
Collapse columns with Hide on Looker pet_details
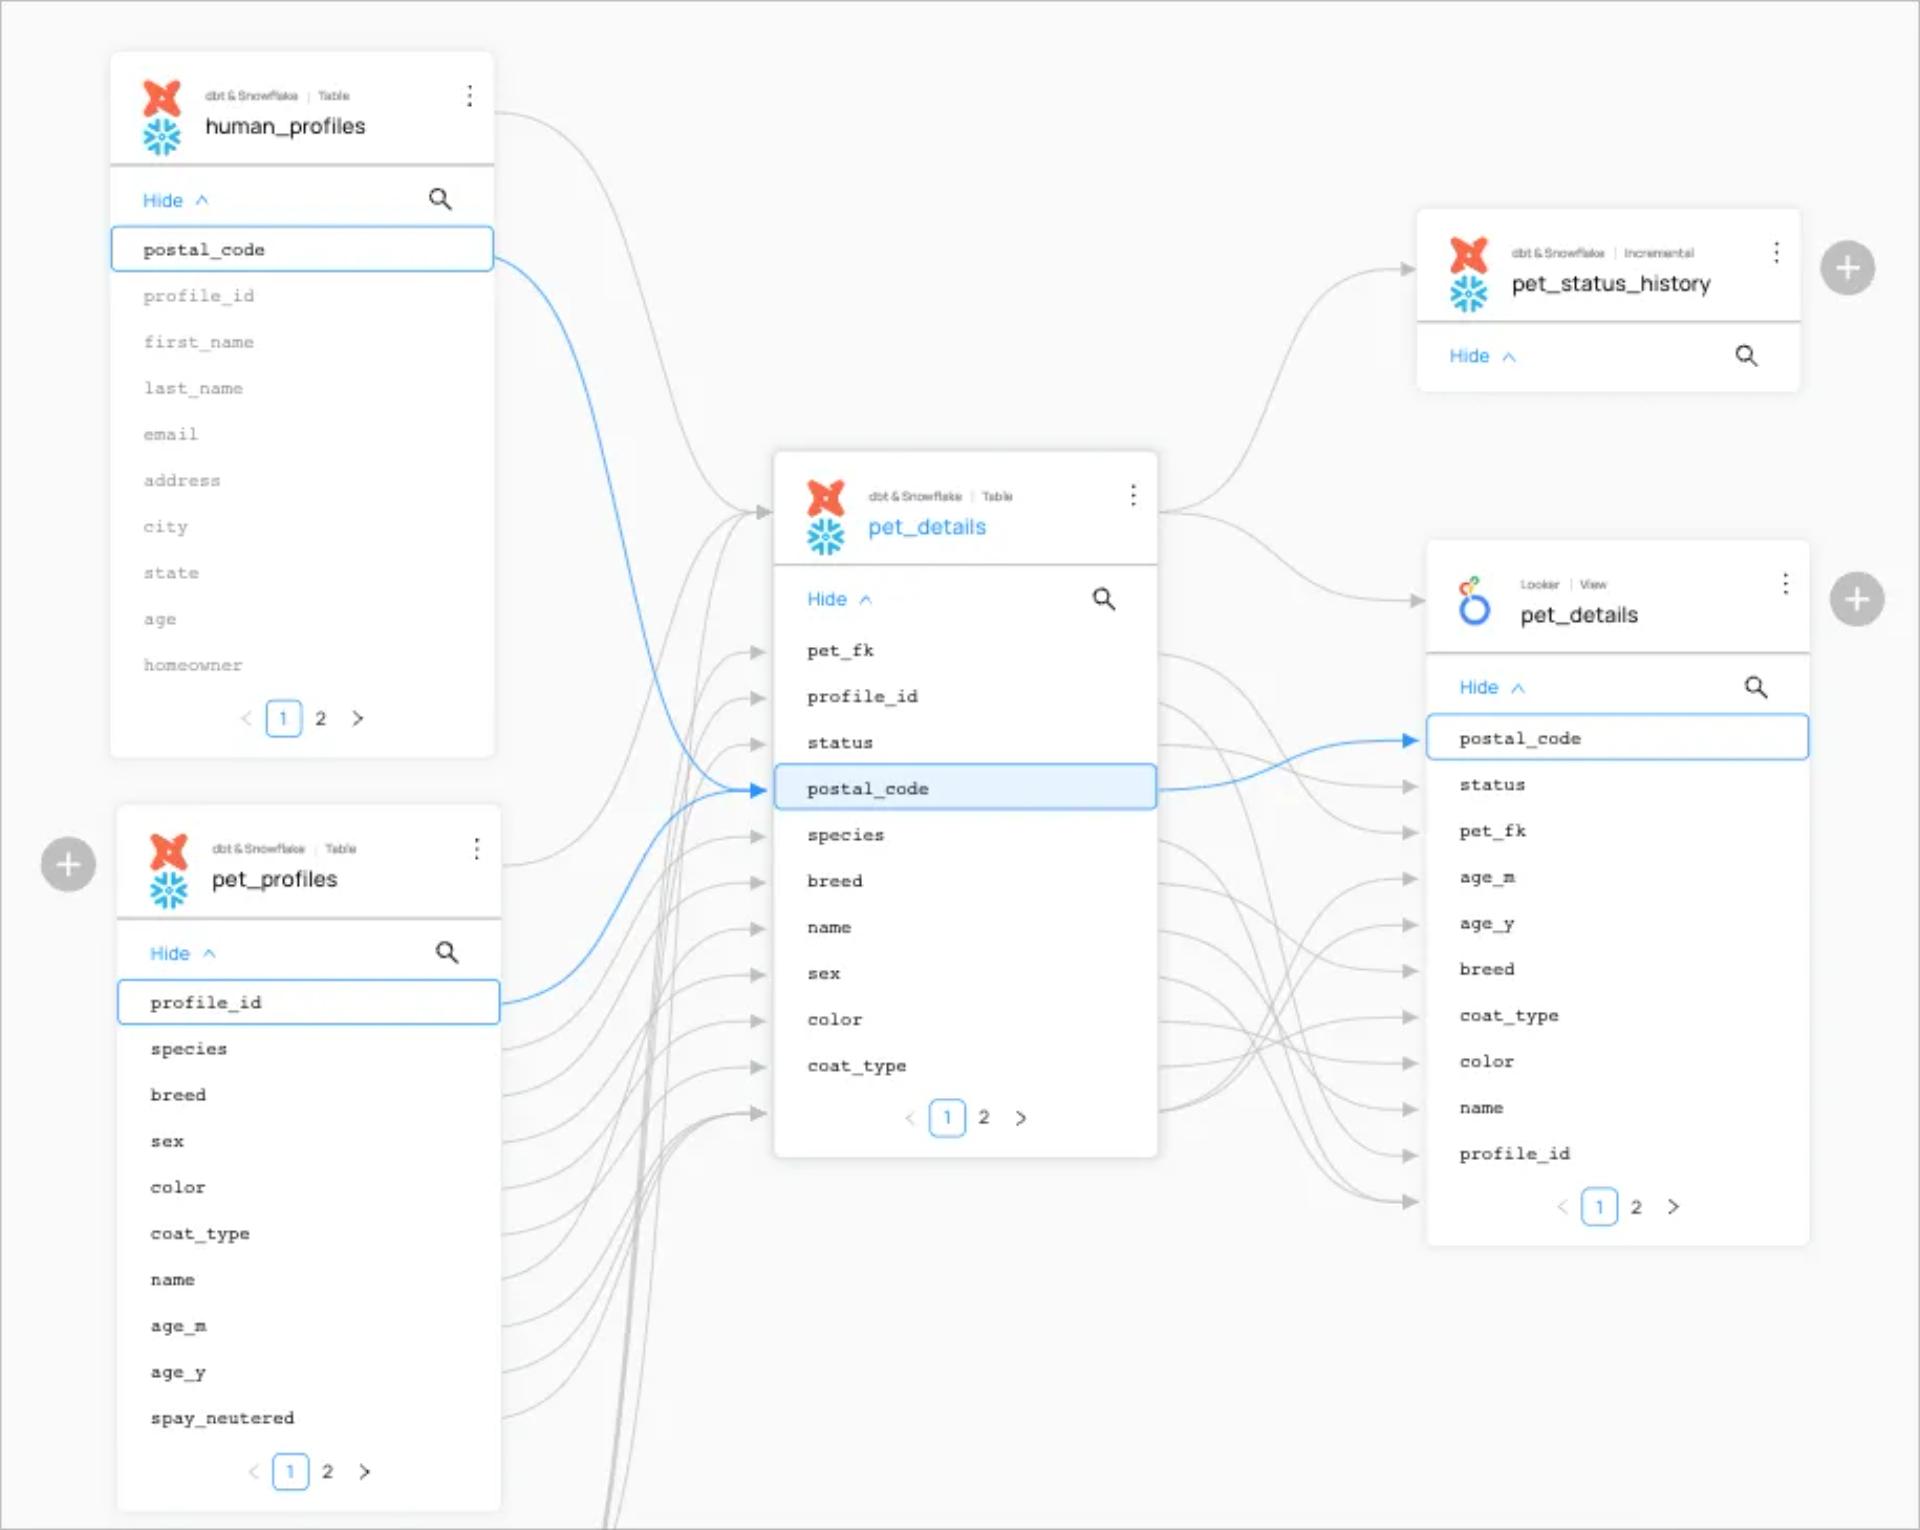pos(1491,687)
